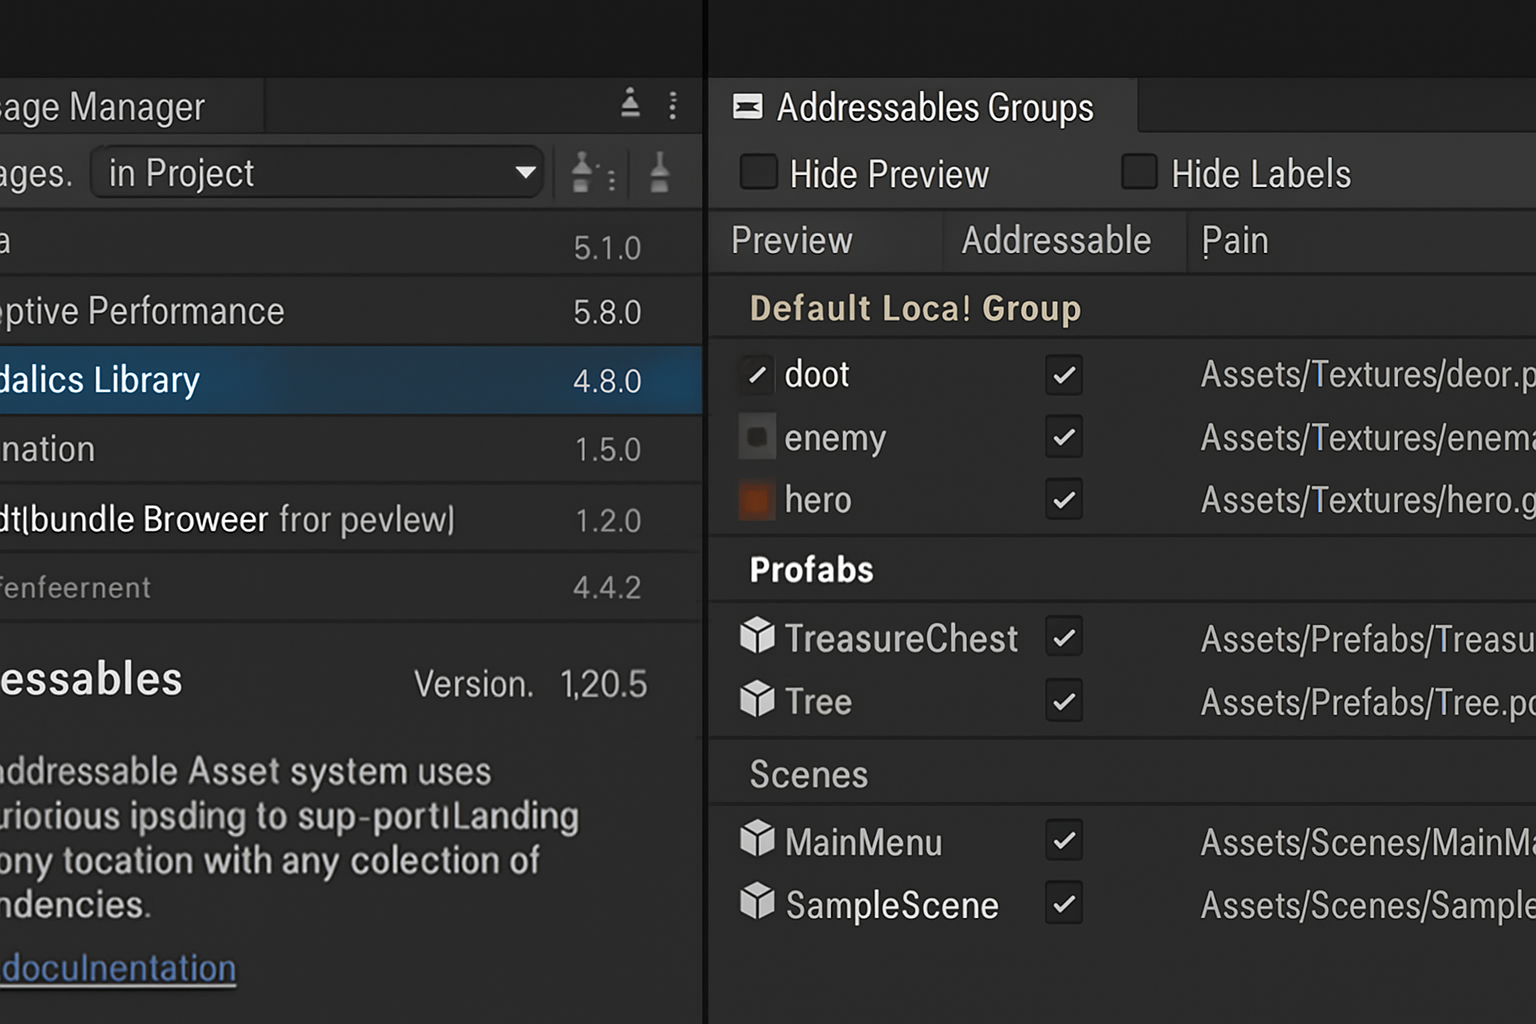Click the Addressables Groups tab icon
The image size is (1536, 1024).
click(x=747, y=106)
